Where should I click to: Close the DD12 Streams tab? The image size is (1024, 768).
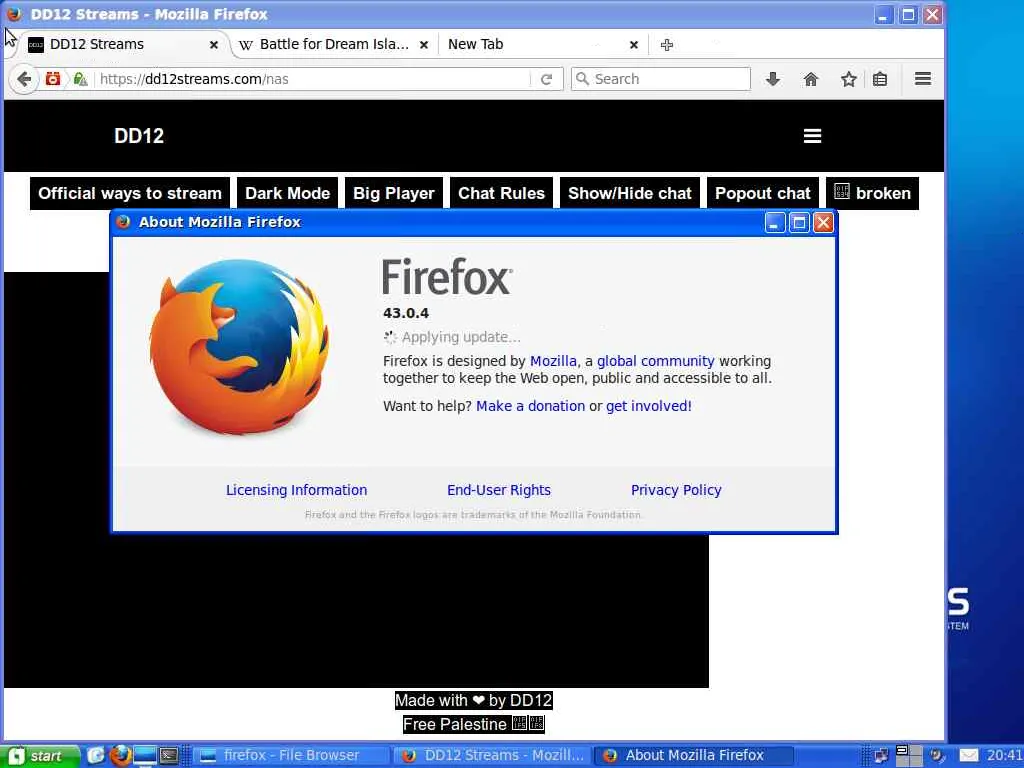[214, 45]
